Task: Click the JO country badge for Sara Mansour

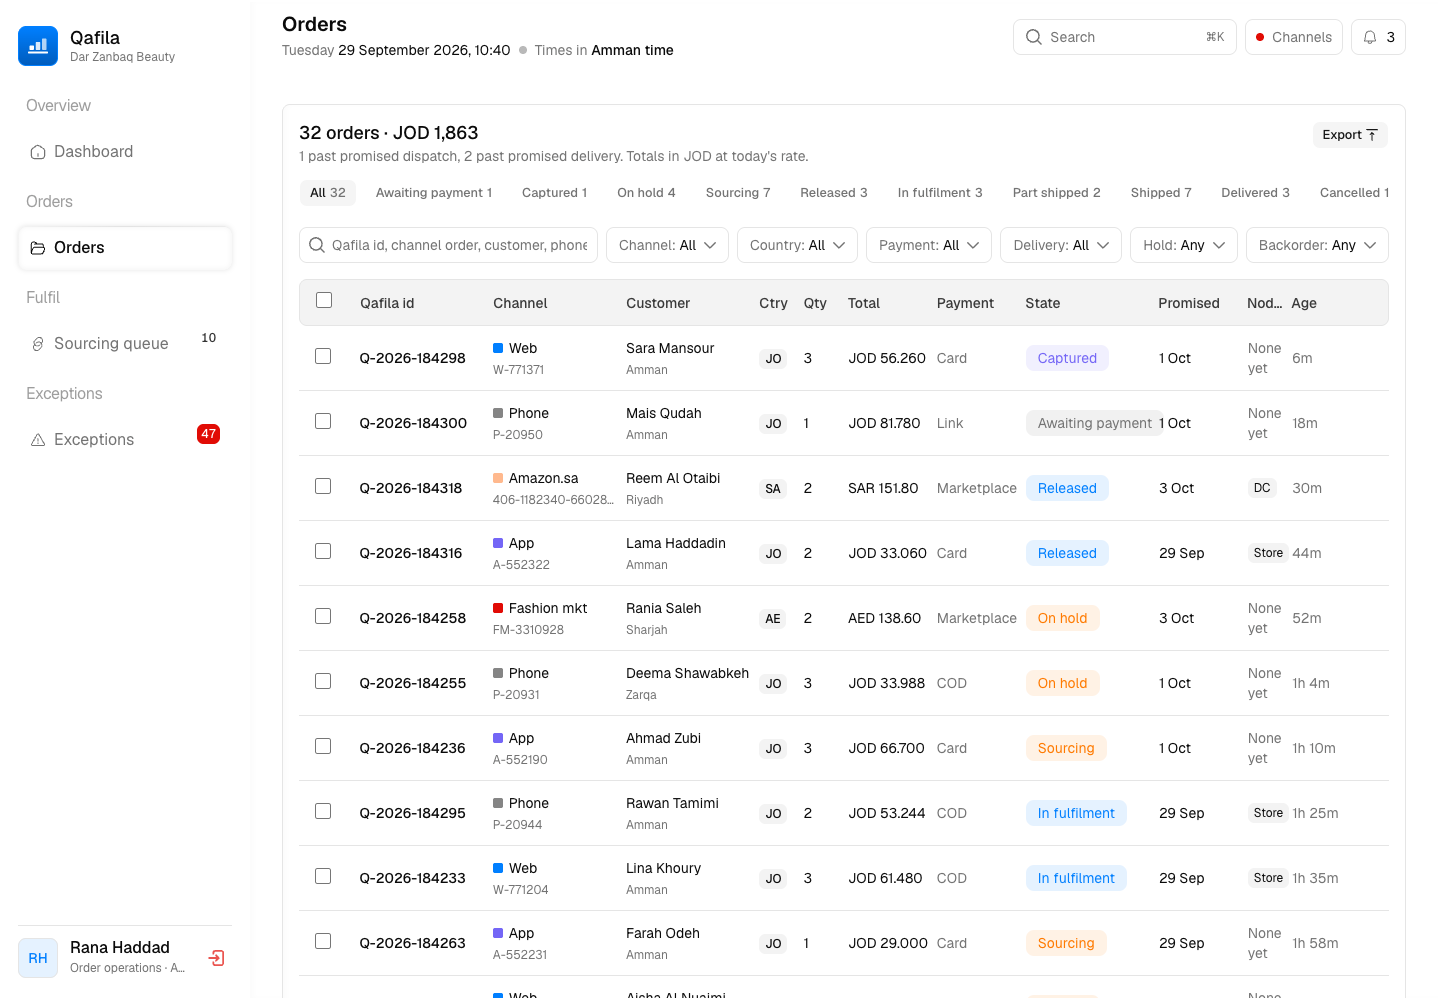Action: tap(773, 359)
